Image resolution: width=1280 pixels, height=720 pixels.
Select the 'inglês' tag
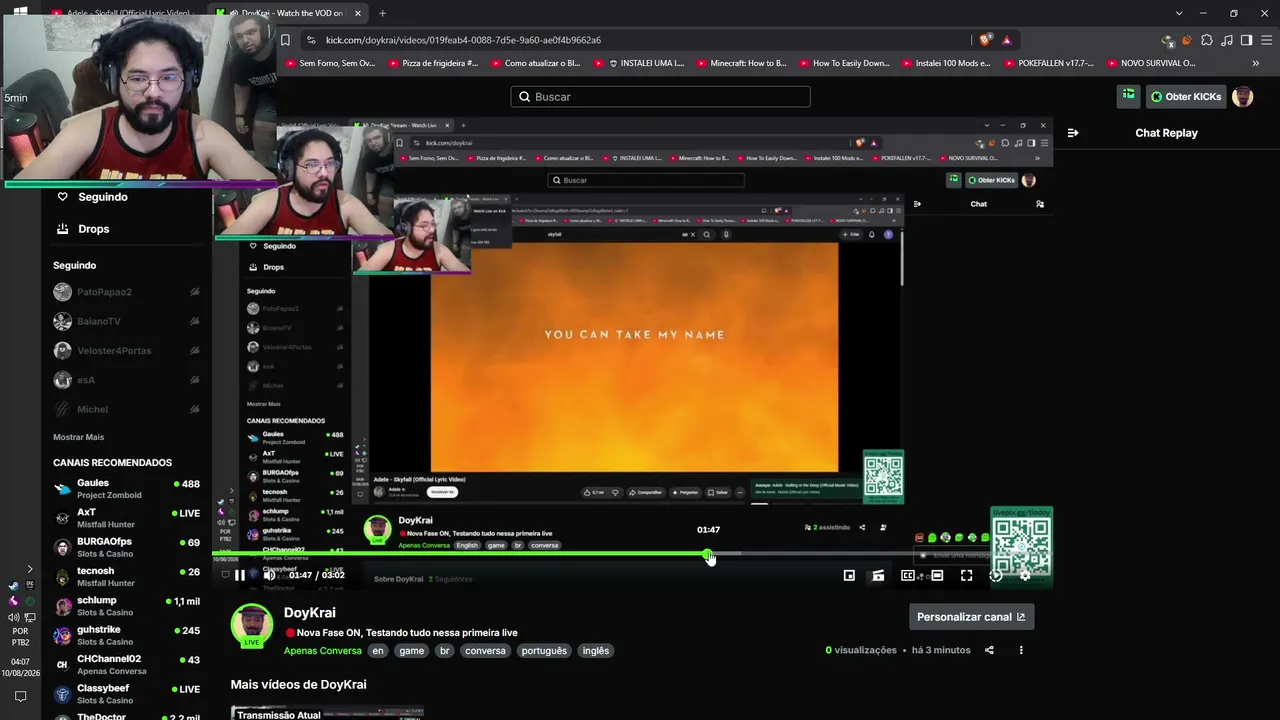point(596,651)
